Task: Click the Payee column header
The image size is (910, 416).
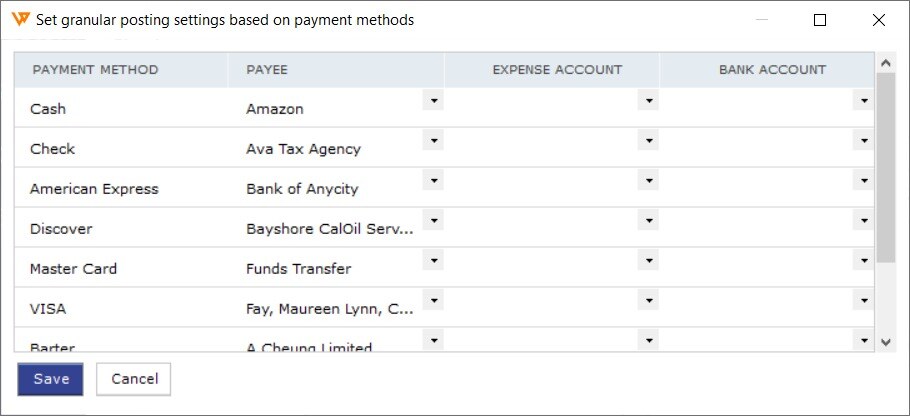Action: click(336, 70)
